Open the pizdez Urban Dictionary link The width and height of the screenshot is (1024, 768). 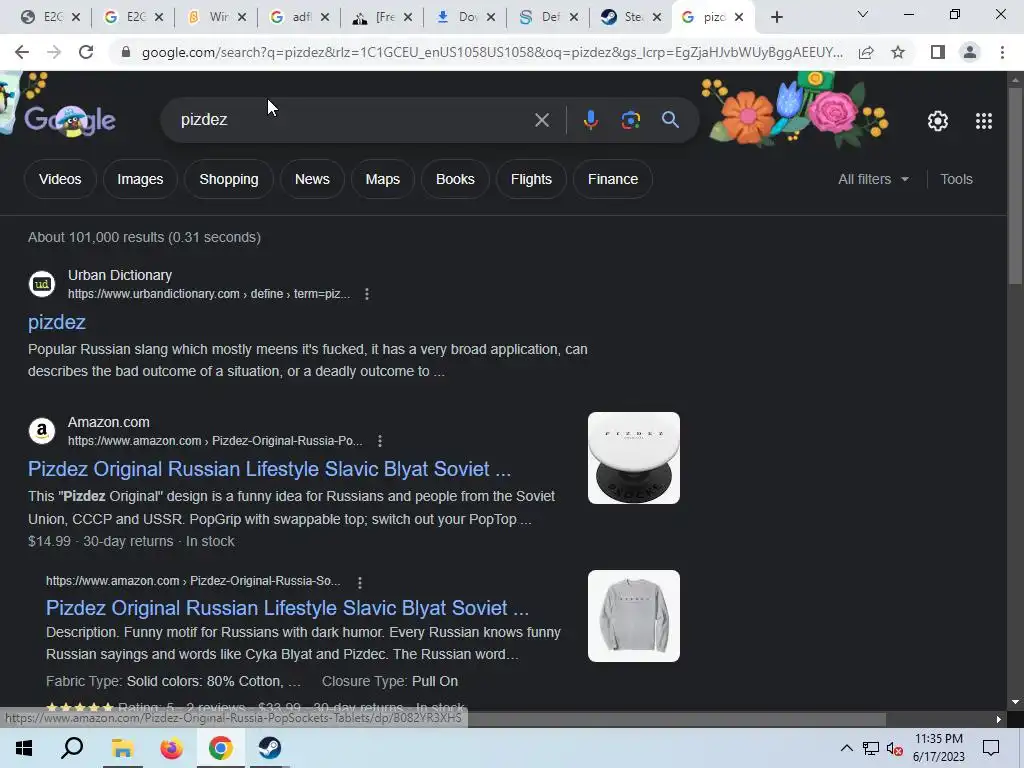pos(57,322)
